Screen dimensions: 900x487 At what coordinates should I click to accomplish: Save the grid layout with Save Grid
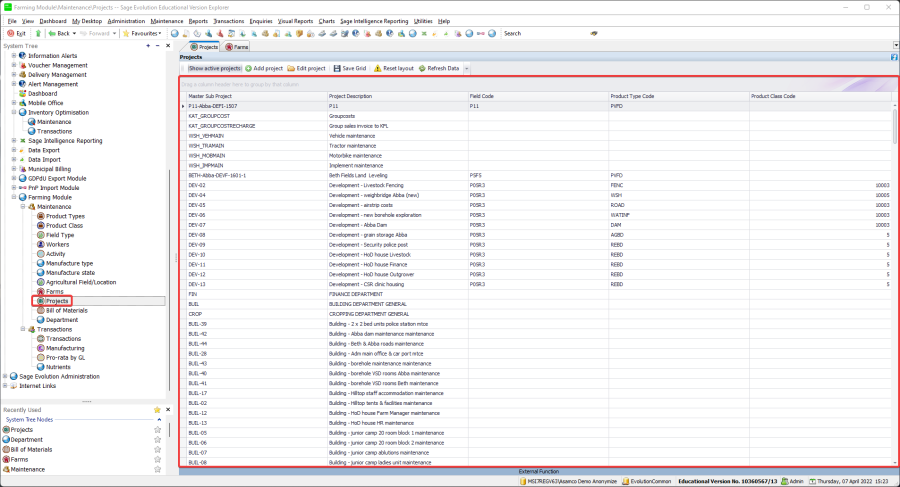point(350,68)
